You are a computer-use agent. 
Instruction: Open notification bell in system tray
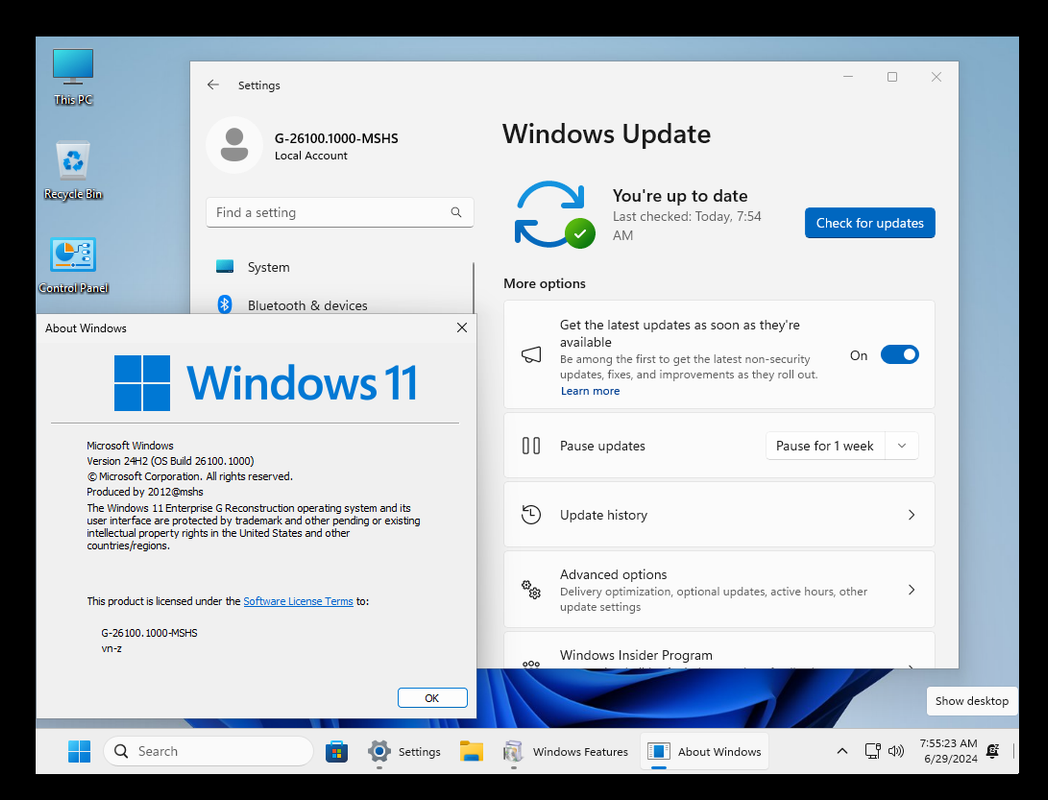point(993,751)
